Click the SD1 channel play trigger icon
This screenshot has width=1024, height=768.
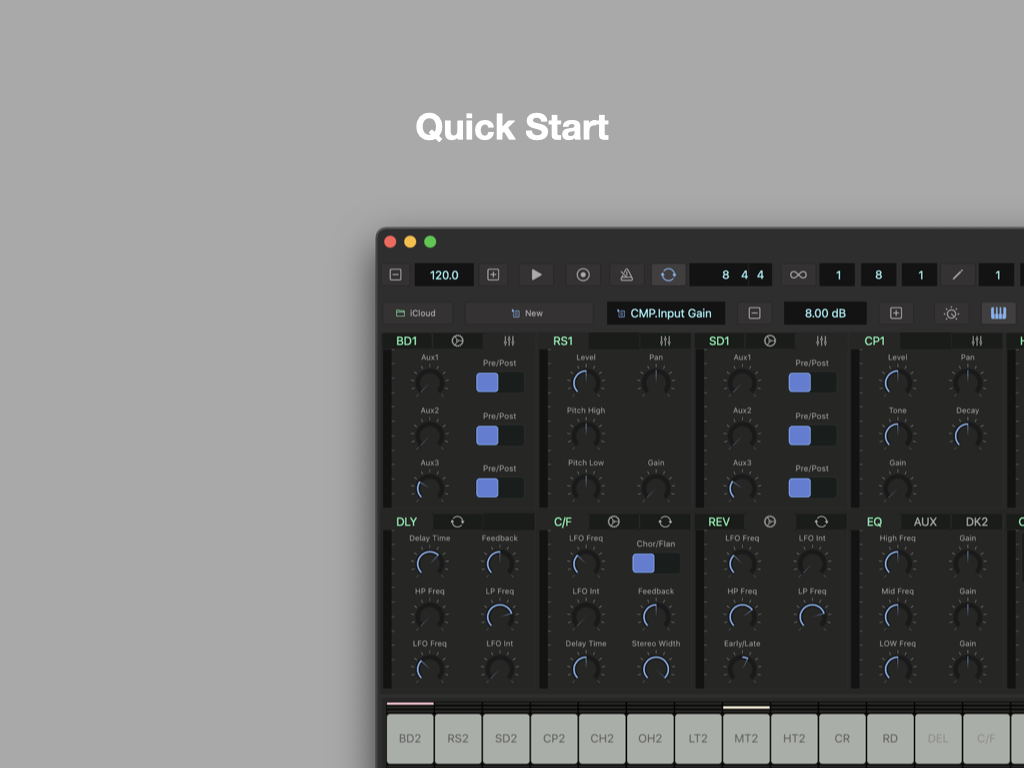[x=770, y=341]
